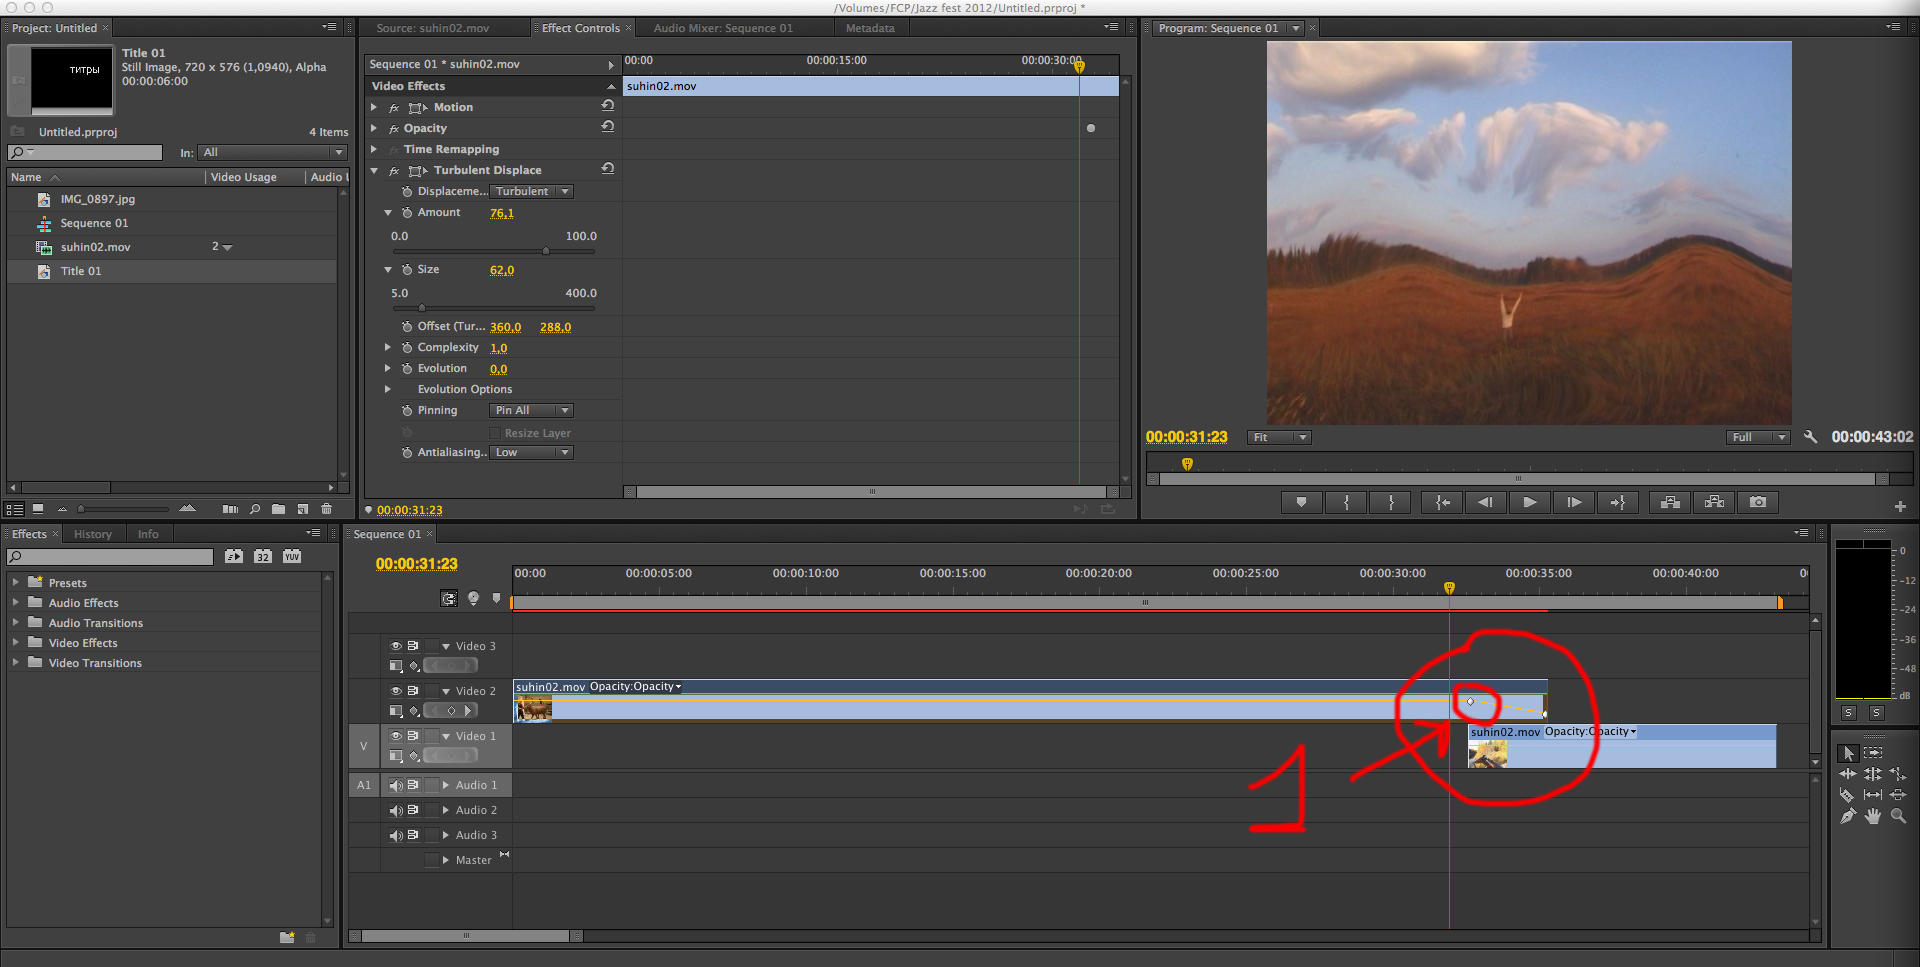Select the Slide tool
Viewport: 1920px width, 967px height.
(1898, 795)
